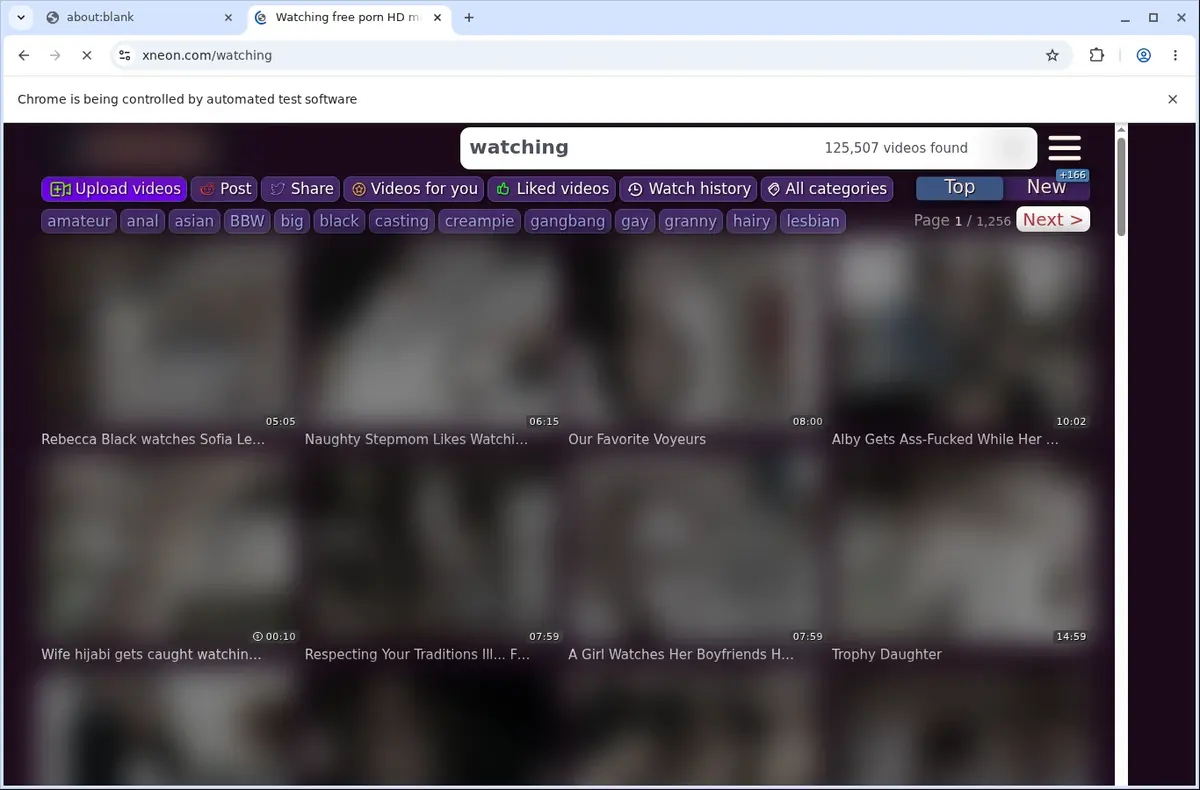Viewport: 1200px width, 790px height.
Task: Click the 'Page 1 / 1,256' indicator
Action: 962,220
